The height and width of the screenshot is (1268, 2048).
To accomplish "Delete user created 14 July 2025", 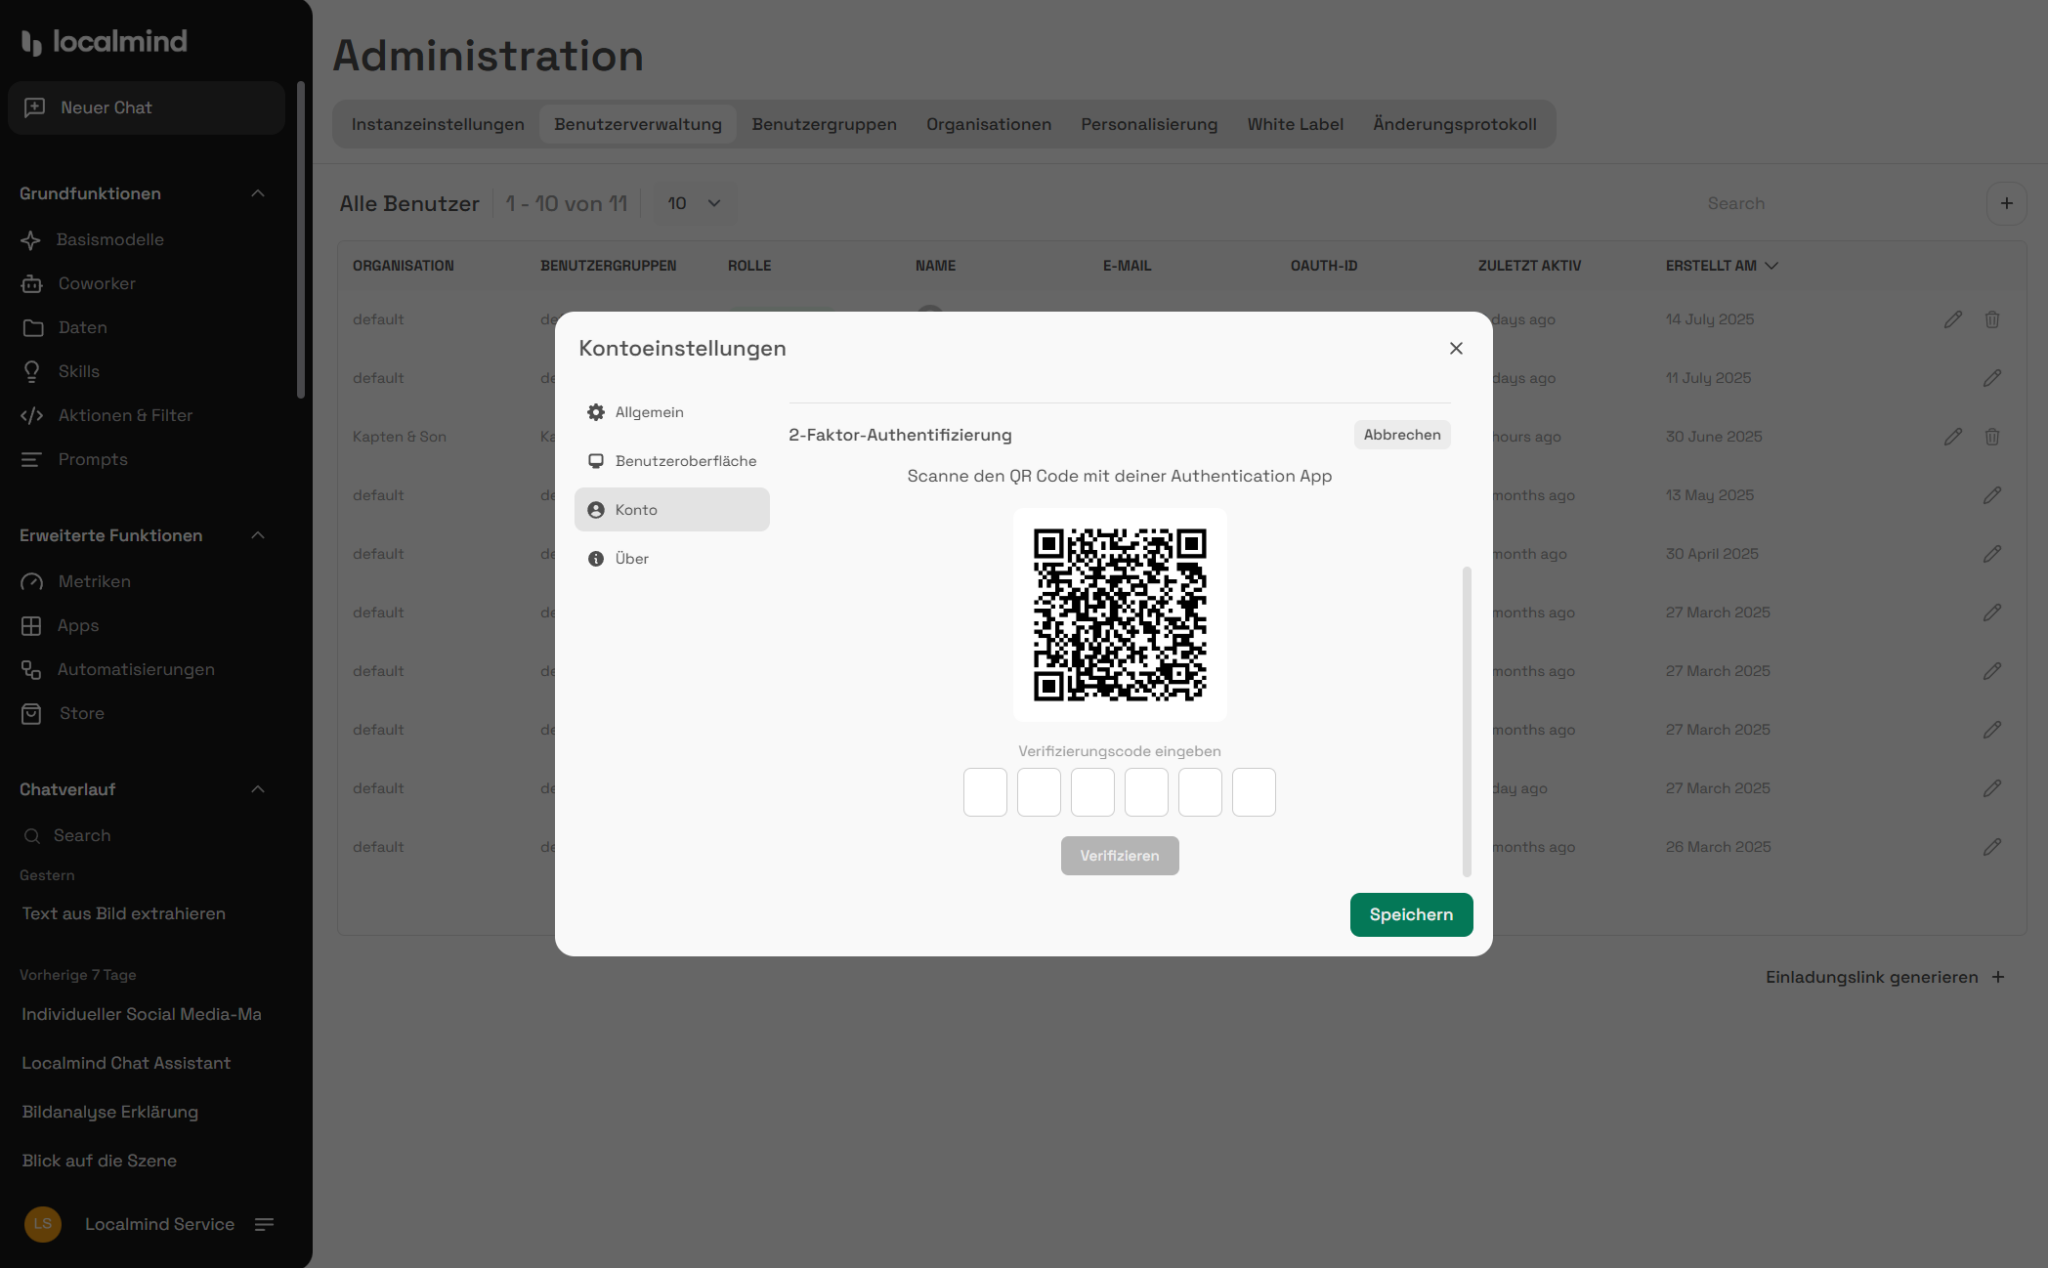I will [x=1992, y=320].
